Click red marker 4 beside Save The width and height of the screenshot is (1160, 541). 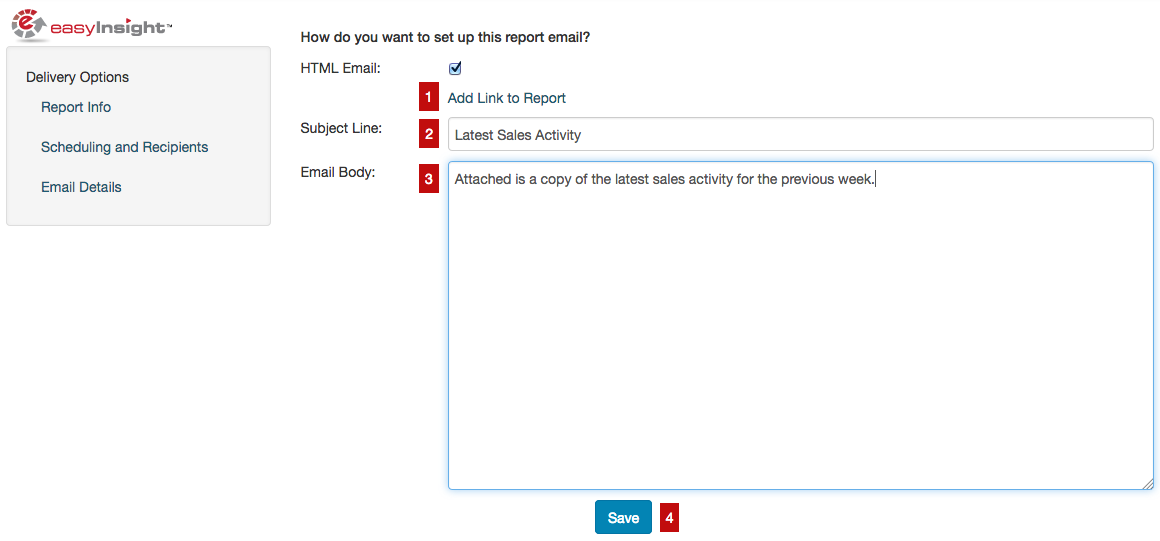pos(669,518)
